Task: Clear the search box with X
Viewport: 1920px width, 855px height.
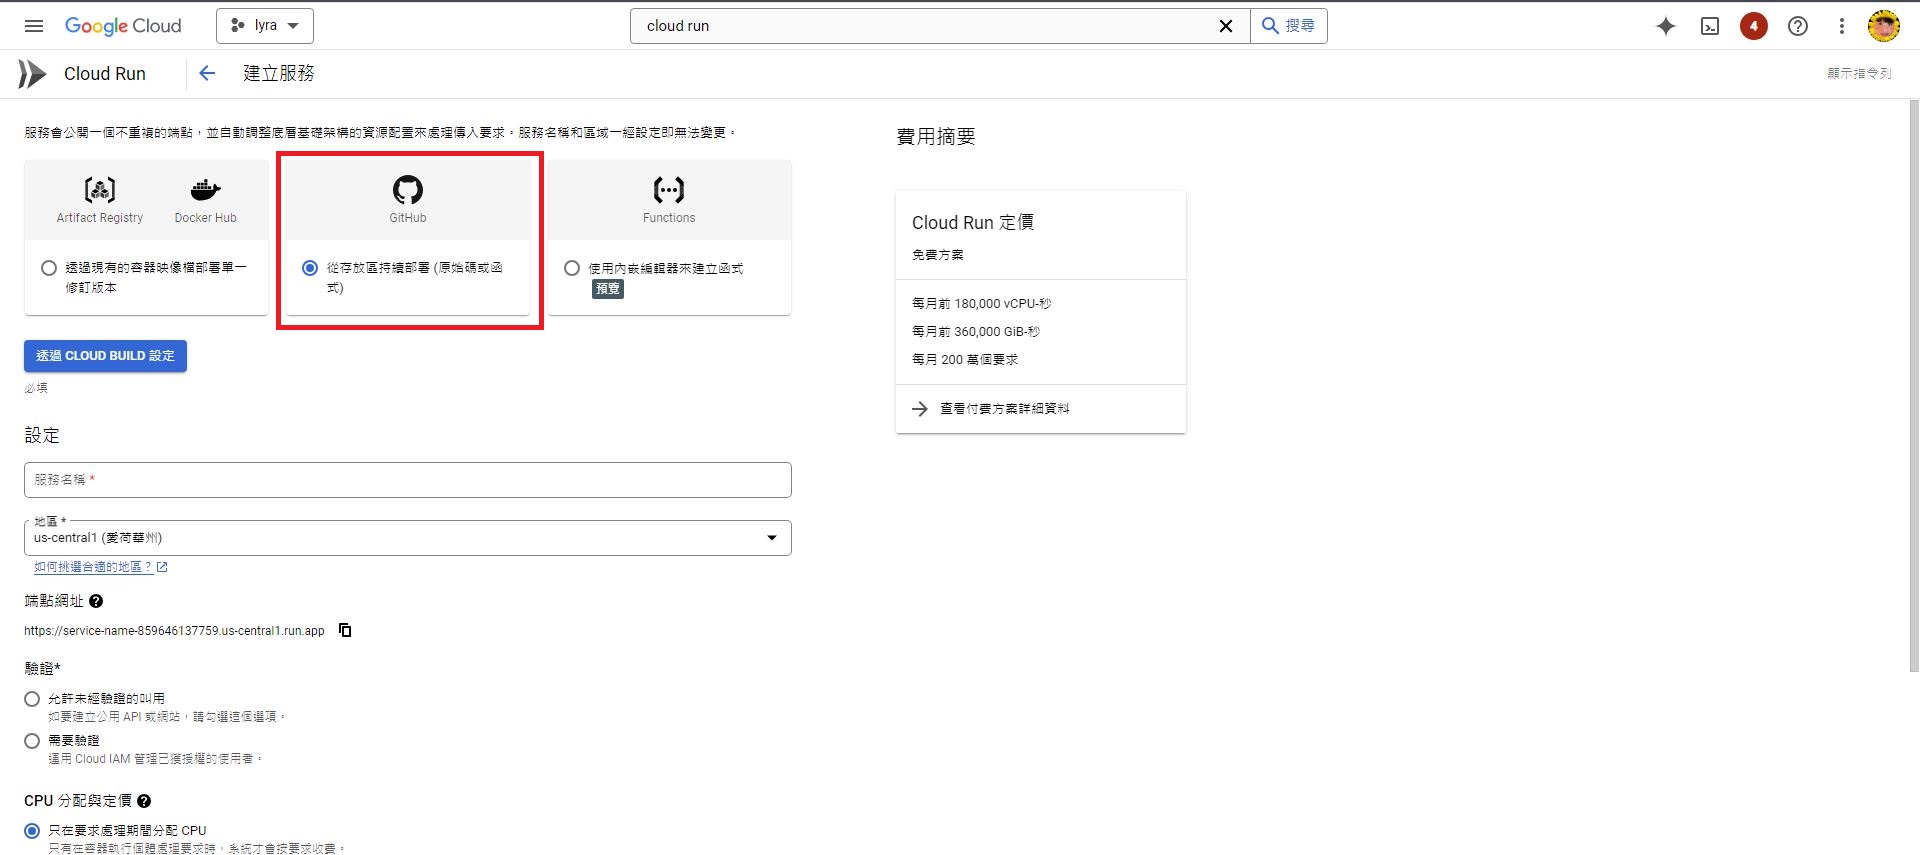Action: [x=1225, y=26]
